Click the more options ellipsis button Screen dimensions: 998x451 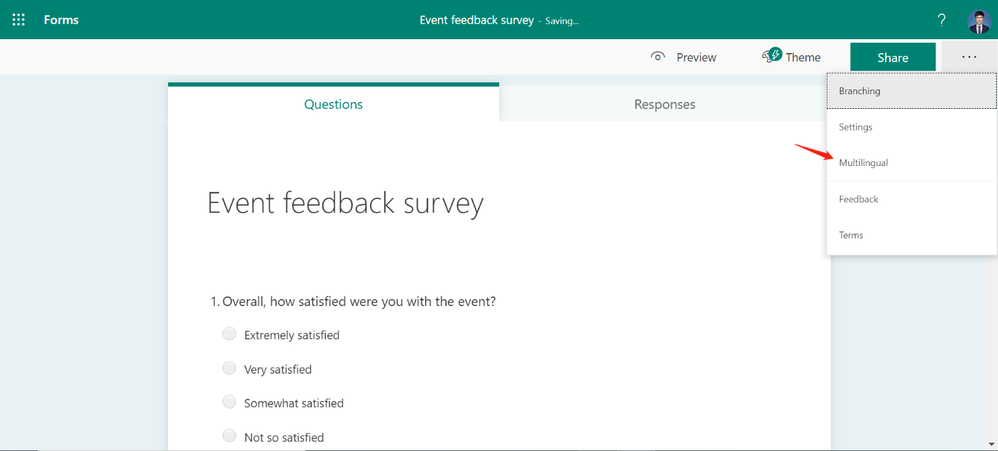(969, 57)
